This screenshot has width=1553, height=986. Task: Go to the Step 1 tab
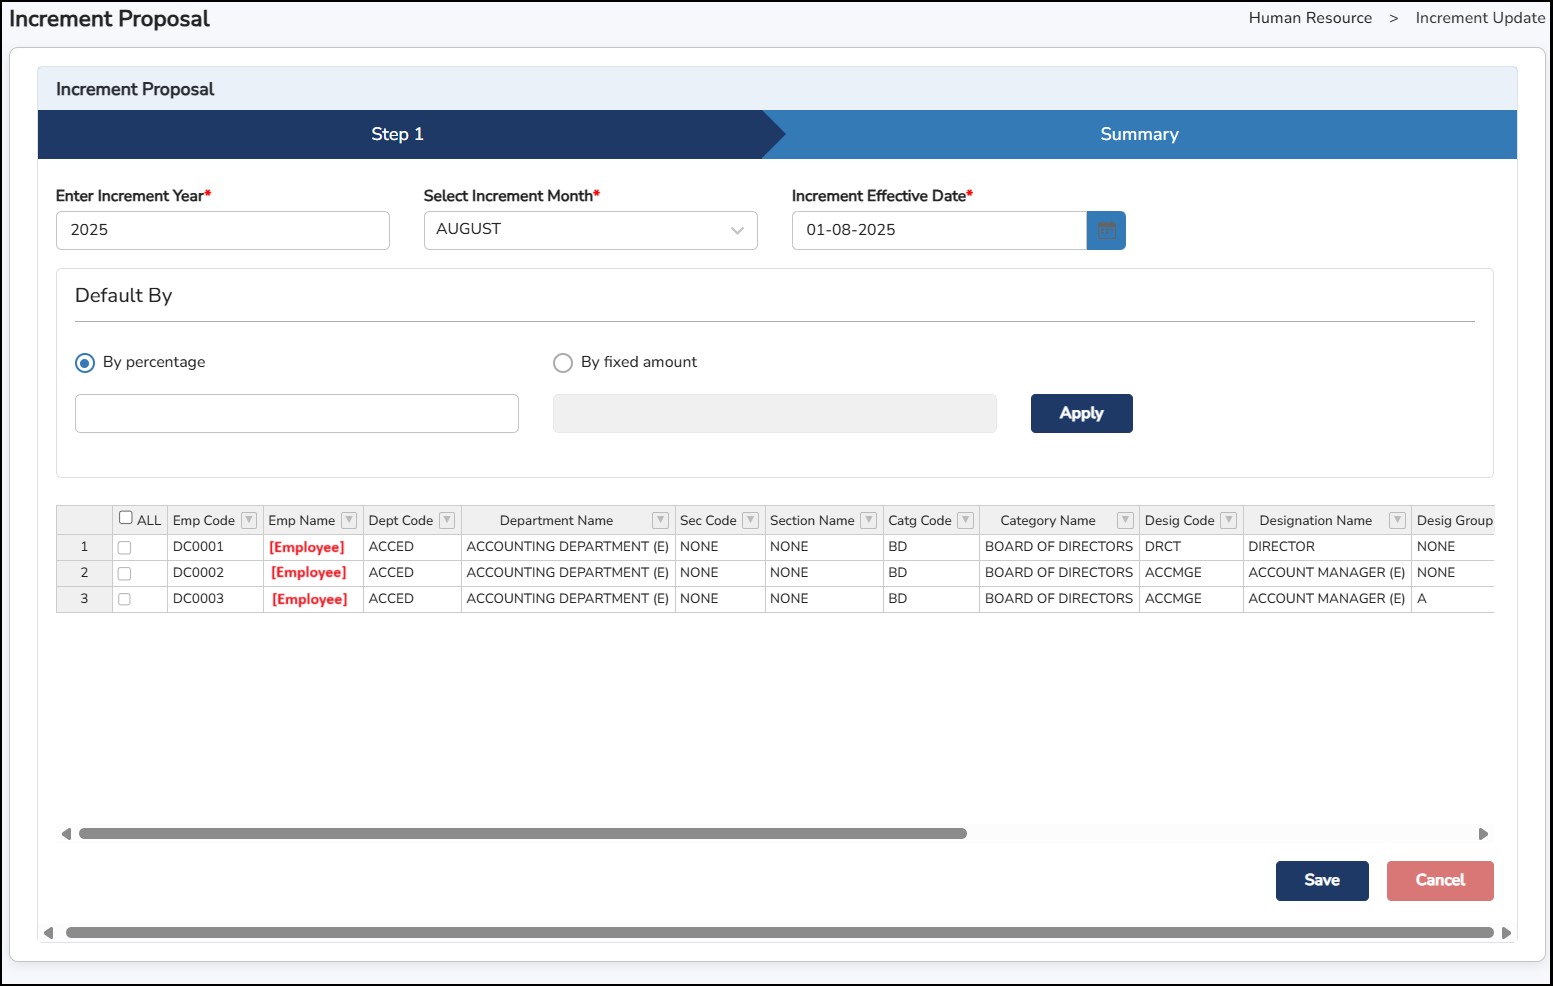[398, 134]
